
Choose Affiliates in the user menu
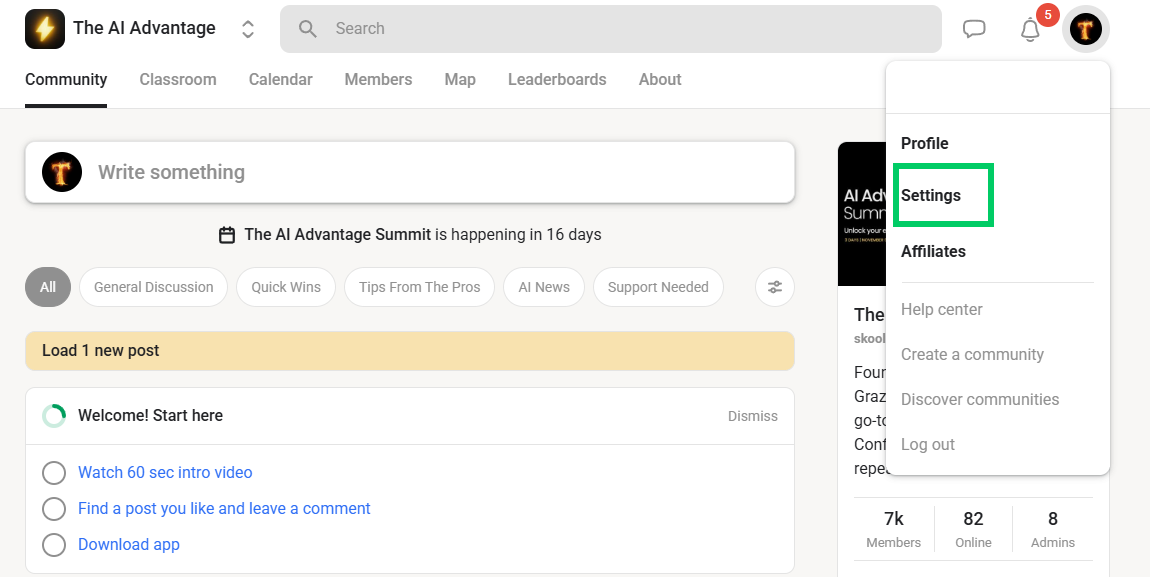coord(934,251)
